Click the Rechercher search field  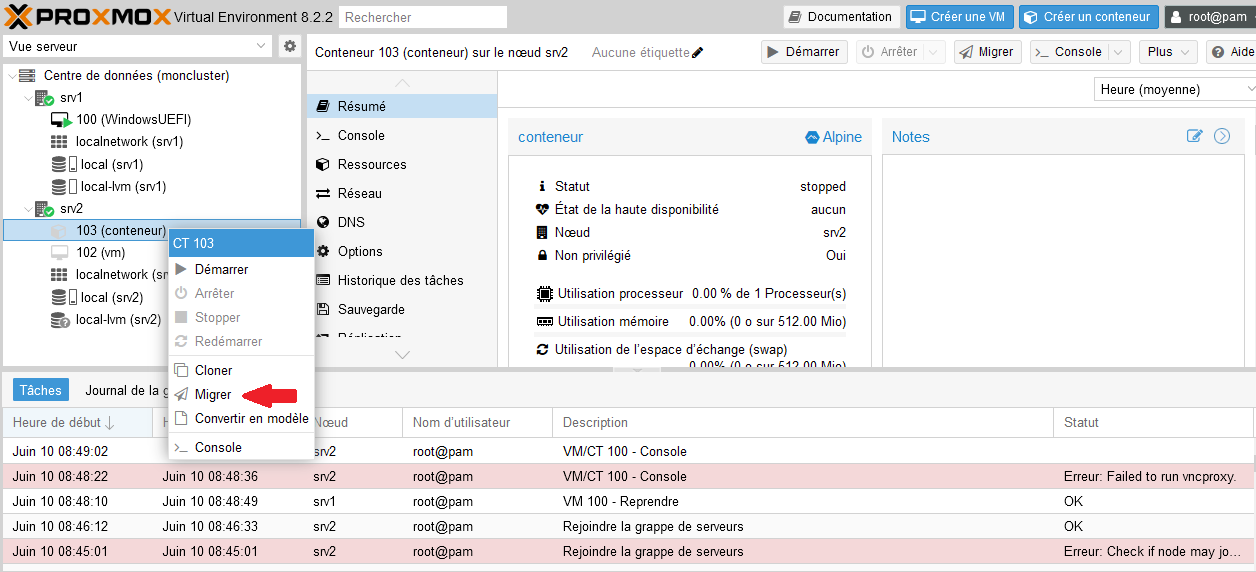click(x=422, y=17)
